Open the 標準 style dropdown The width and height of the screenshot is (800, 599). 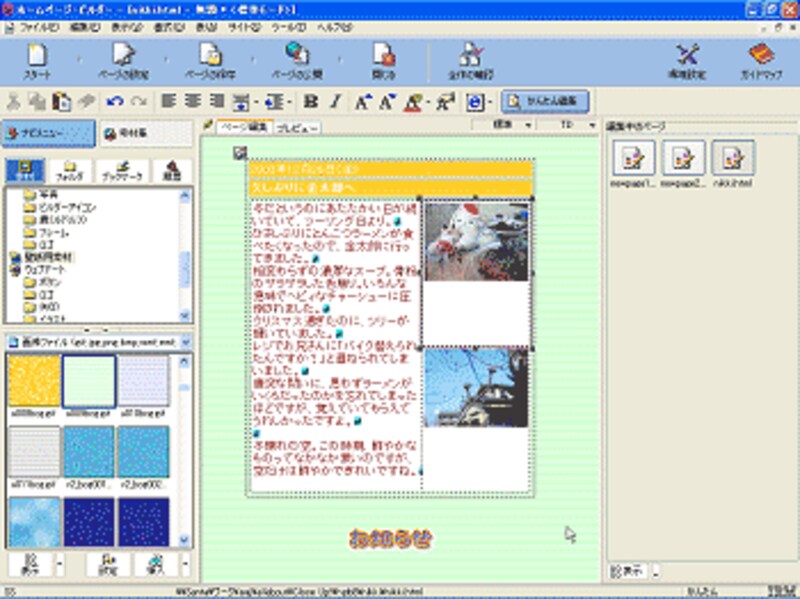click(528, 125)
